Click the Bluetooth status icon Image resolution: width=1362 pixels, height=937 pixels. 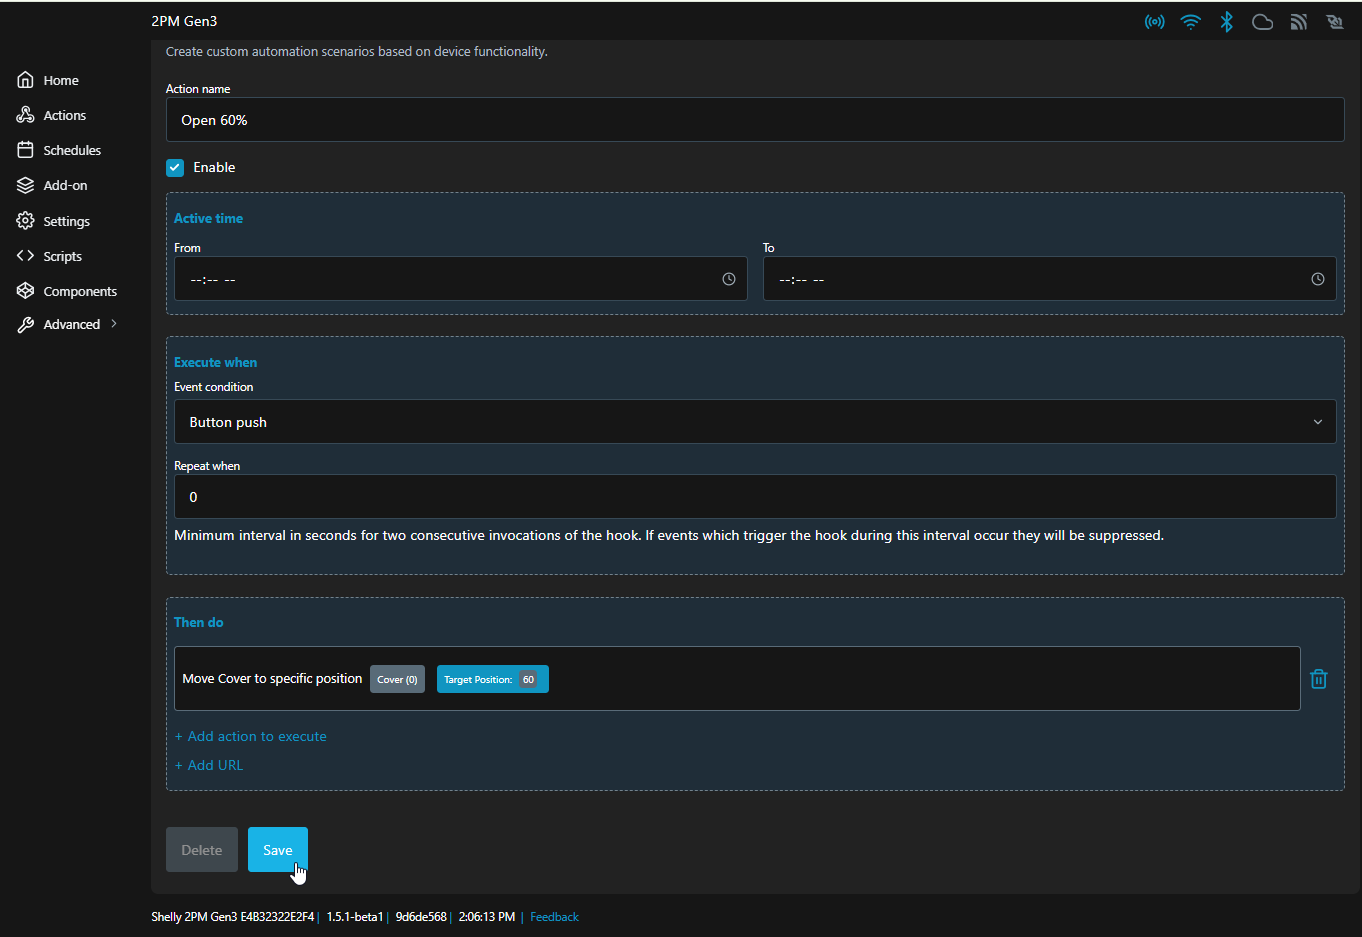[1226, 22]
